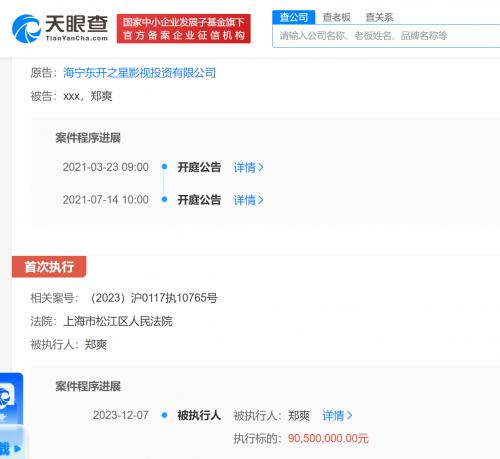This screenshot has height=459, width=500.
Task: Click the red 90,500,000.00元 execution amount
Action: 328,438
